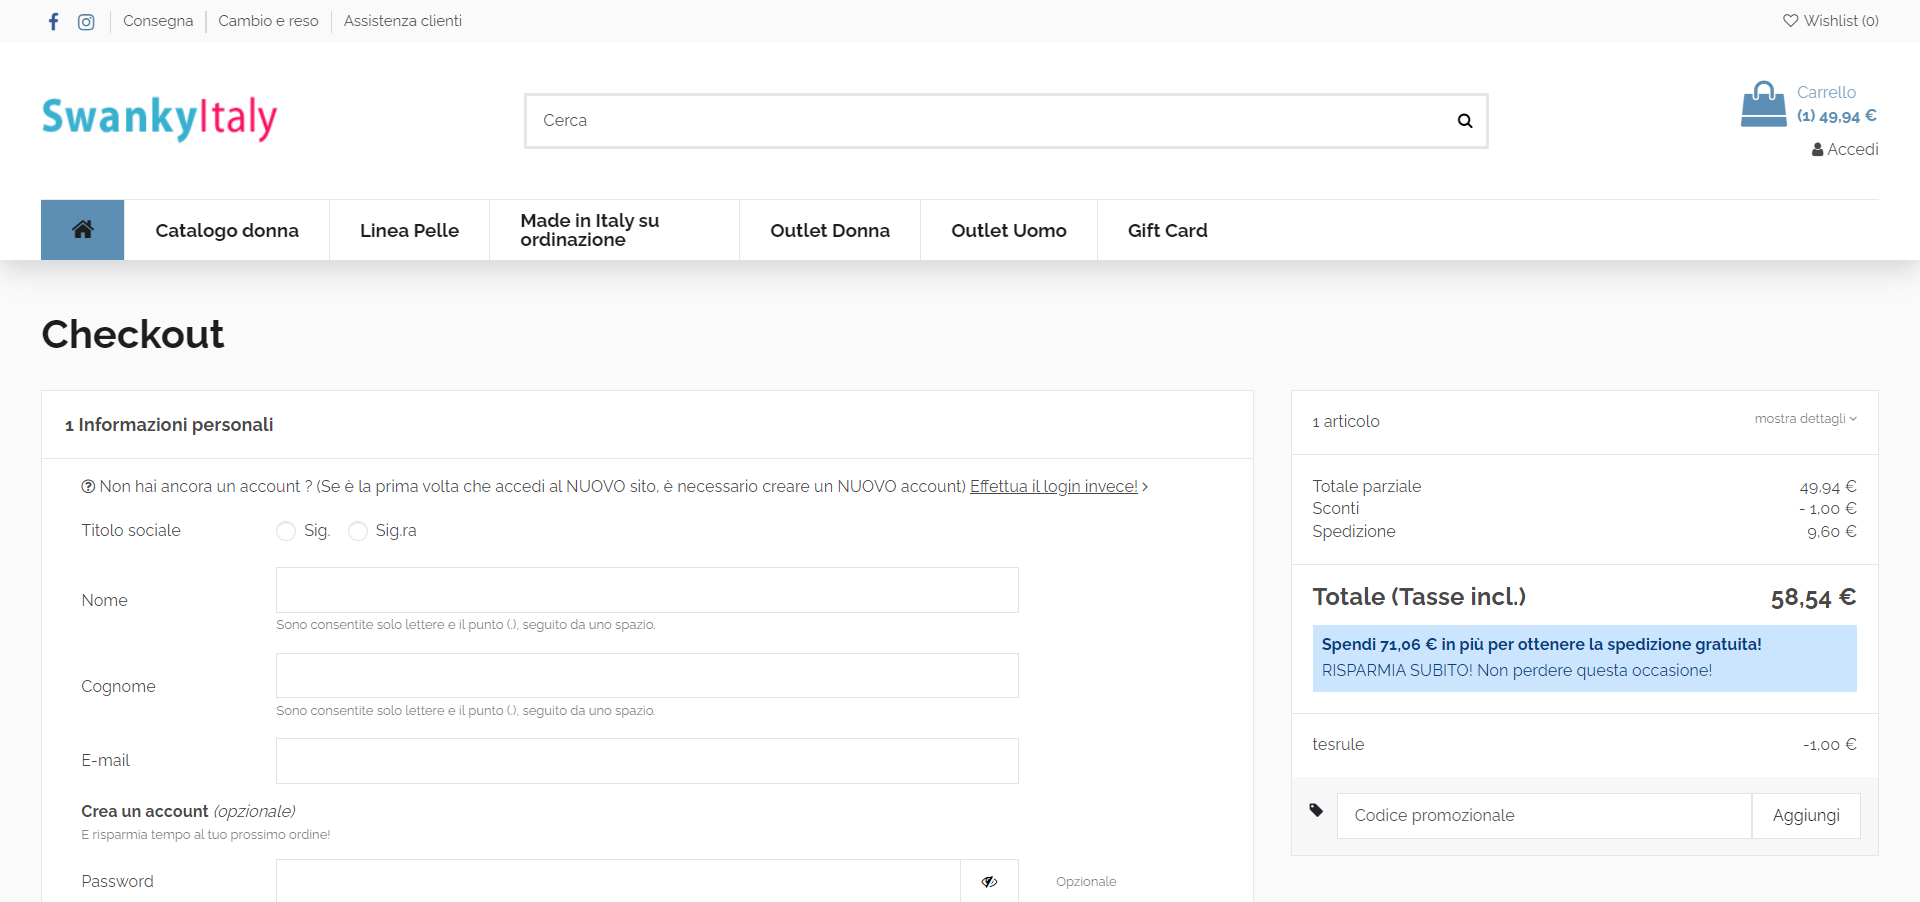This screenshot has height=902, width=1920.
Task: Open the Carrello cart link
Action: pos(1826,92)
